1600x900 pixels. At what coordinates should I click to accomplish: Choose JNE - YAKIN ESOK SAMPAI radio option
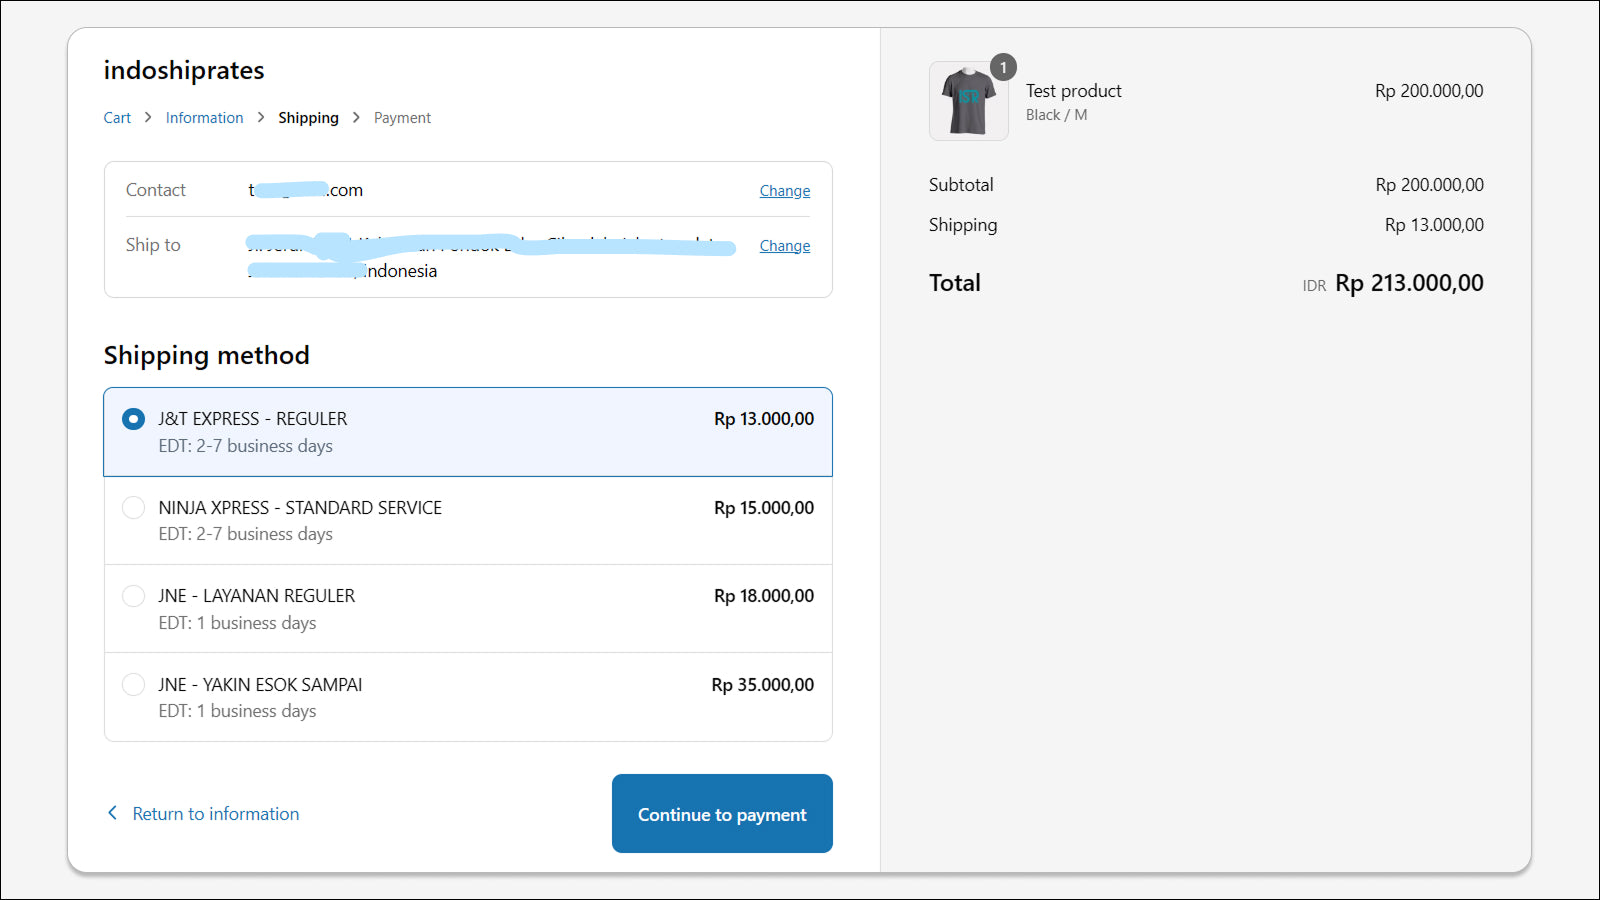pyautogui.click(x=133, y=685)
